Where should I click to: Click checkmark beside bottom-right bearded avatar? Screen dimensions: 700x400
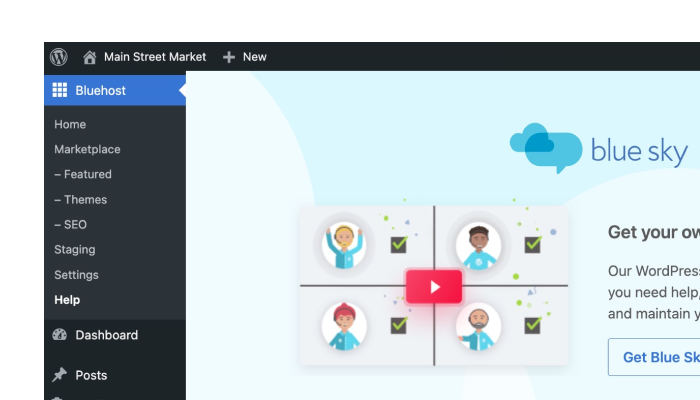click(x=533, y=325)
